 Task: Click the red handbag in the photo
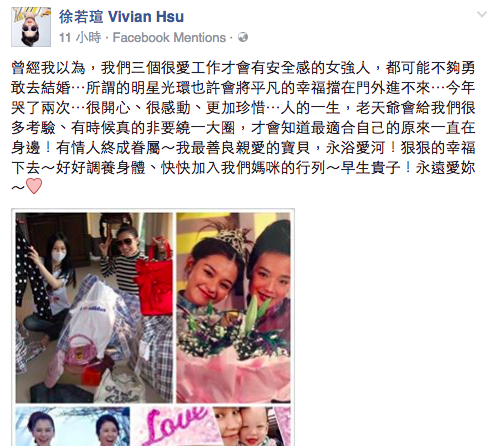(154, 277)
